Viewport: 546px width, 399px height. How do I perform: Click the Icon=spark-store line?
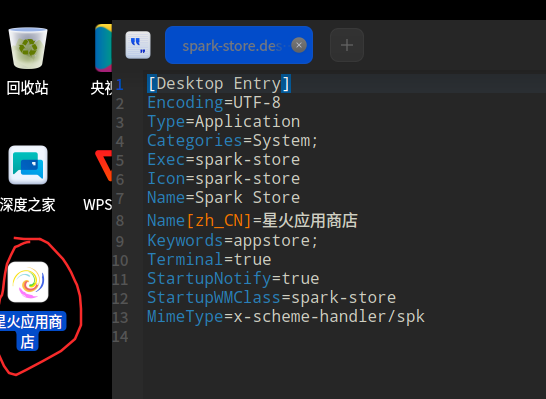point(223,179)
